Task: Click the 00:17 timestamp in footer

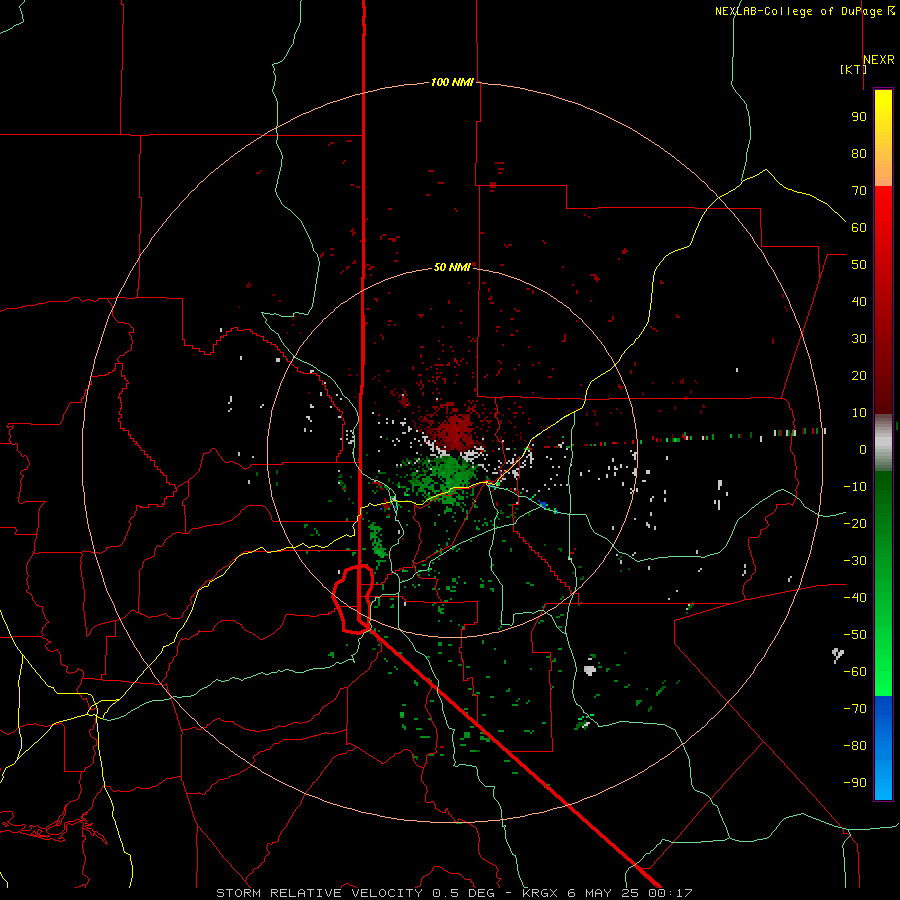Action: point(670,893)
